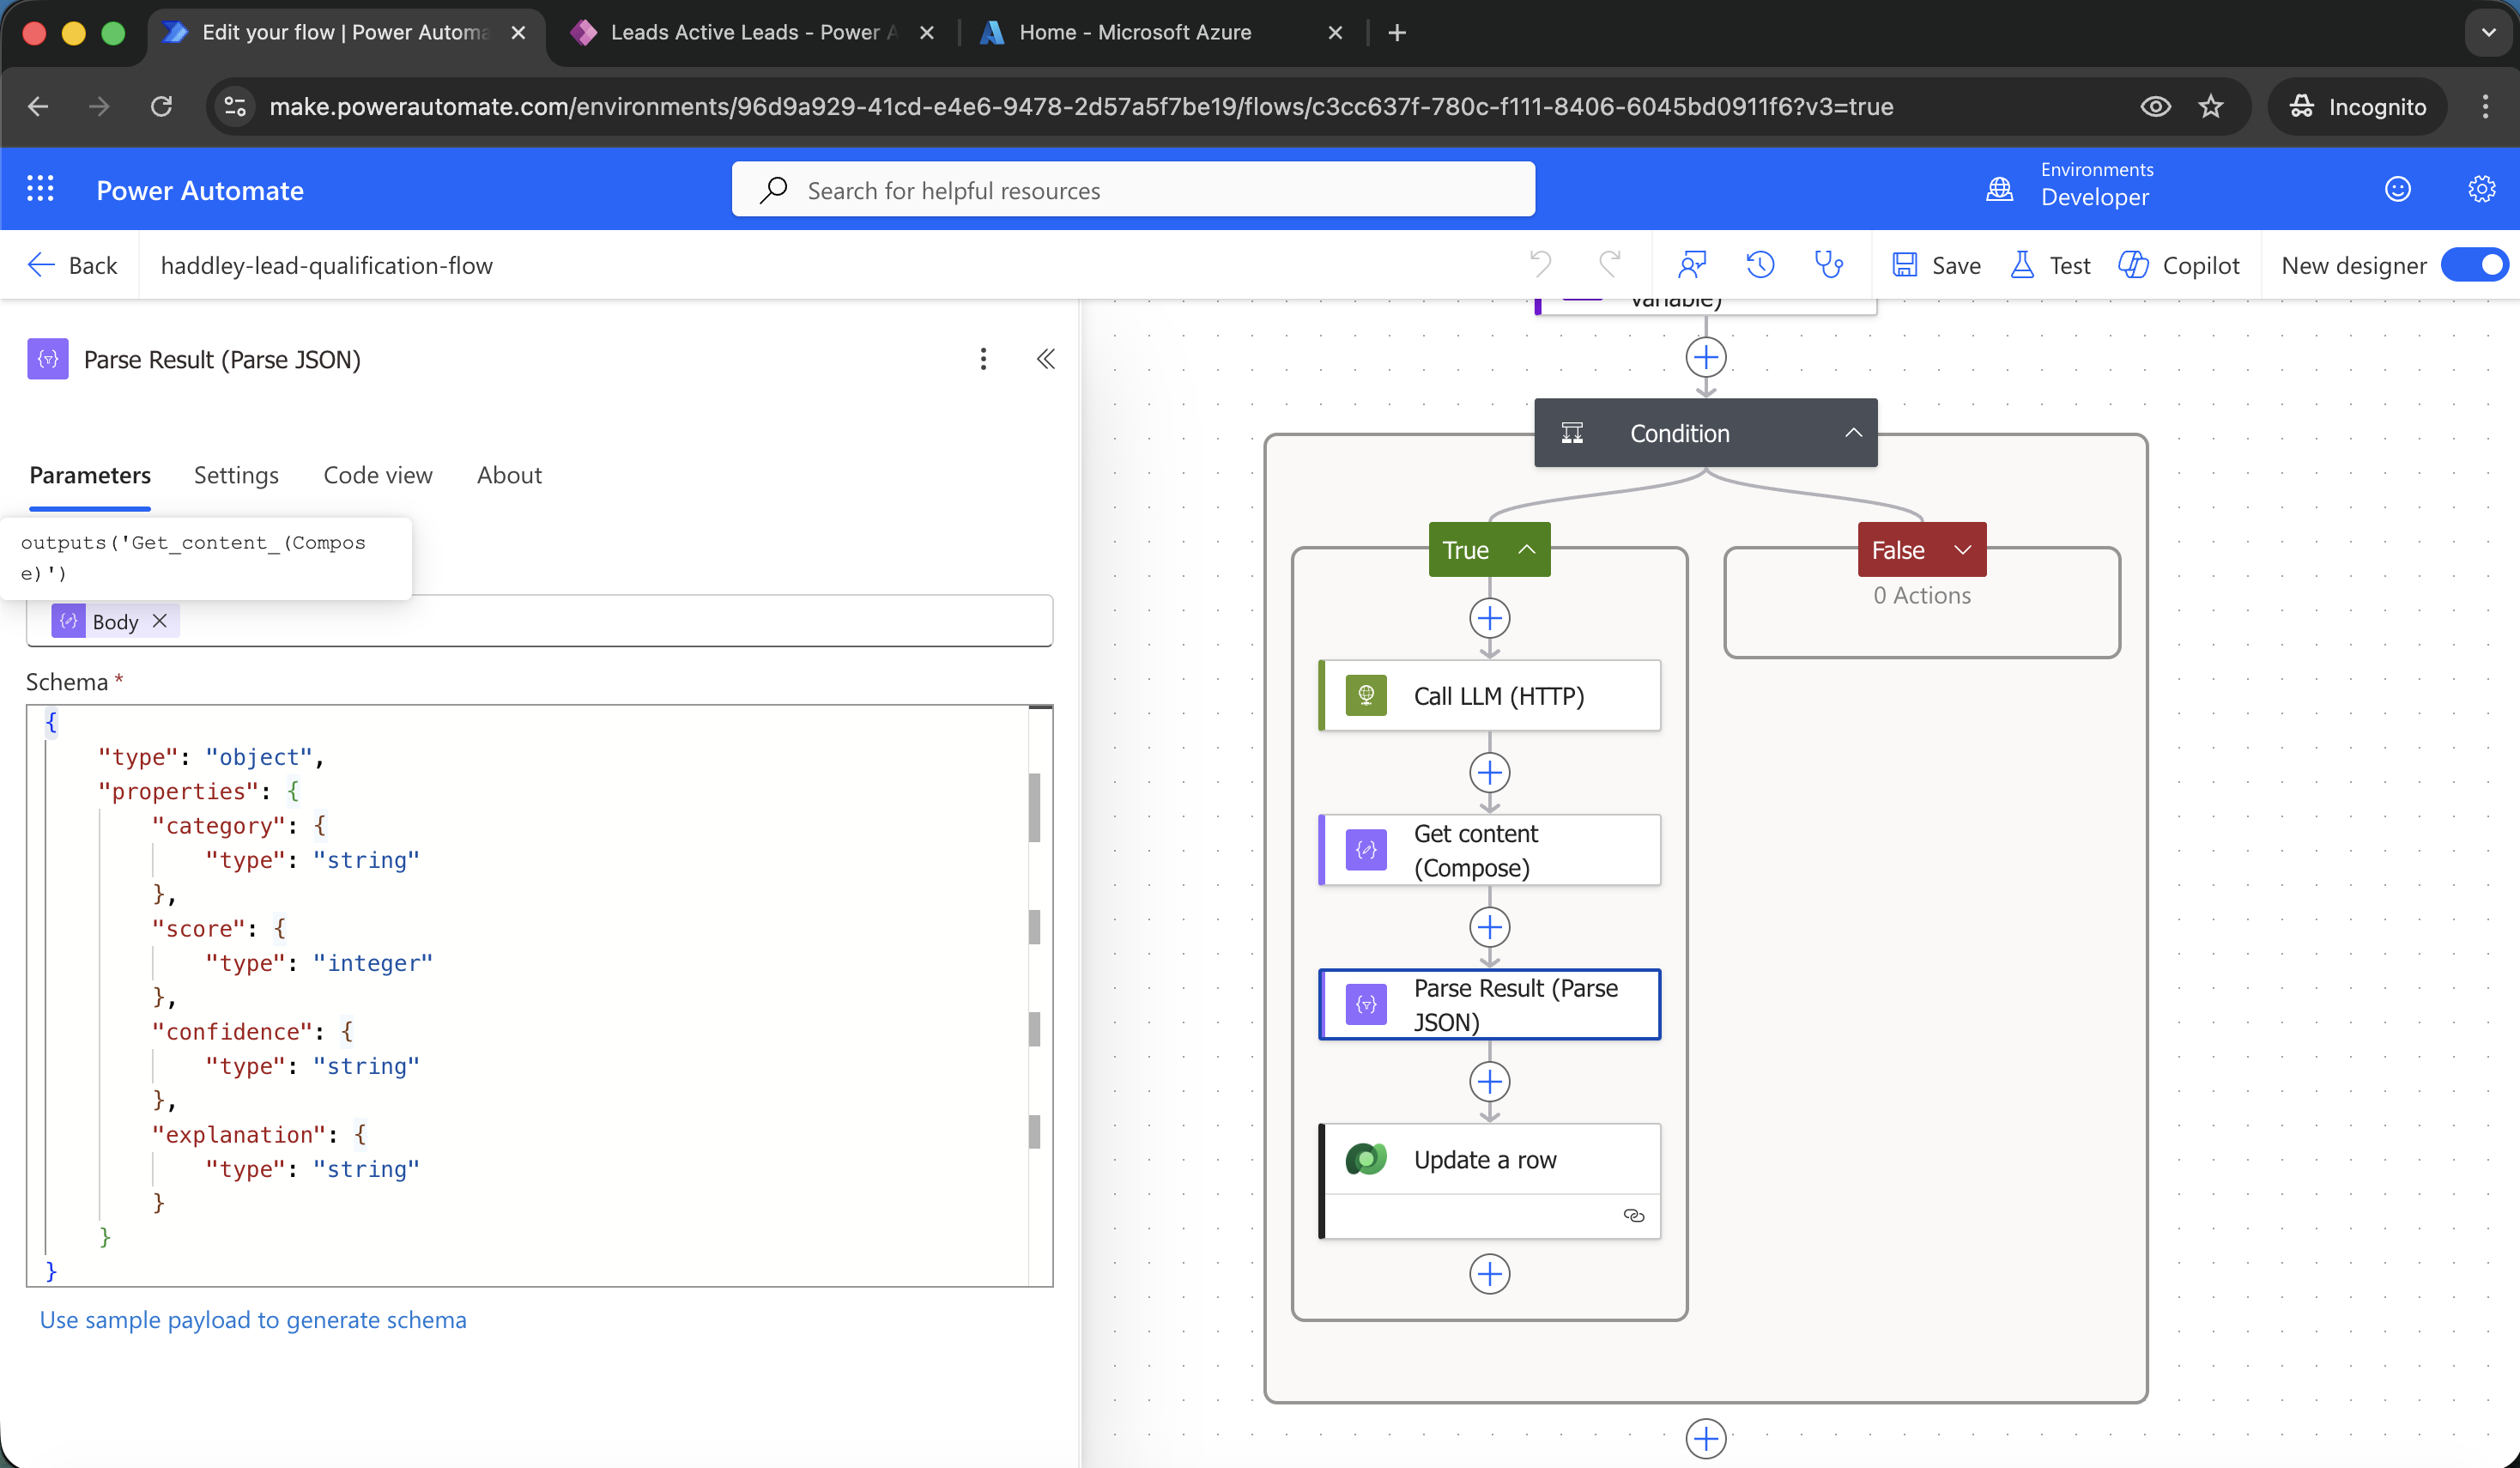Viewport: 2520px width, 1468px height.
Task: Open the three-dot menu for Parse Result
Action: click(983, 359)
